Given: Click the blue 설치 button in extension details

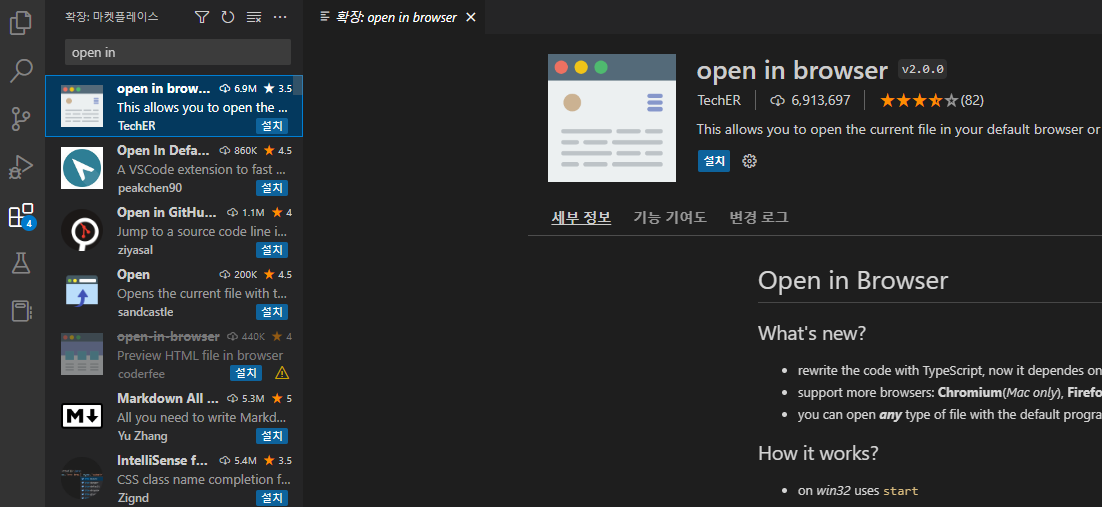Looking at the screenshot, I should point(714,161).
